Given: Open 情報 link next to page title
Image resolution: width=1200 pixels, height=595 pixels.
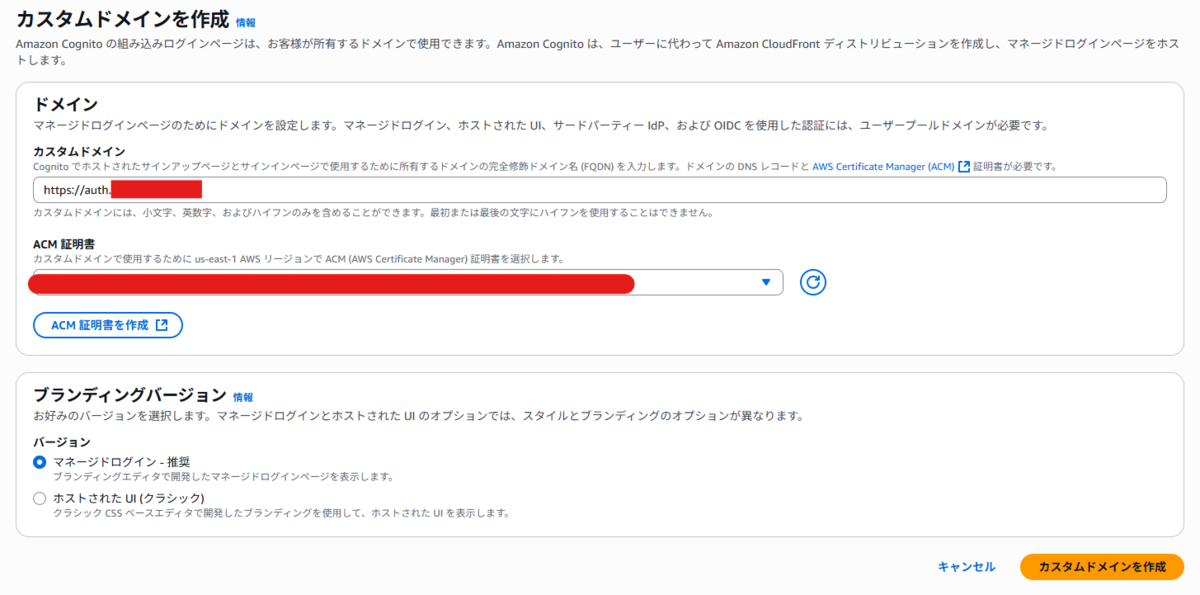Looking at the screenshot, I should tap(246, 21).
